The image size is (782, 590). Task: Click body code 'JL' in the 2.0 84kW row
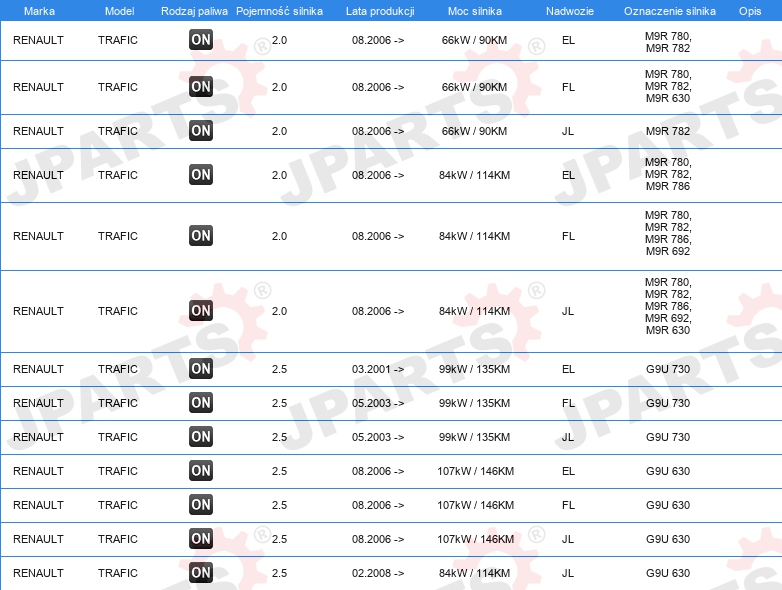[x=568, y=311]
